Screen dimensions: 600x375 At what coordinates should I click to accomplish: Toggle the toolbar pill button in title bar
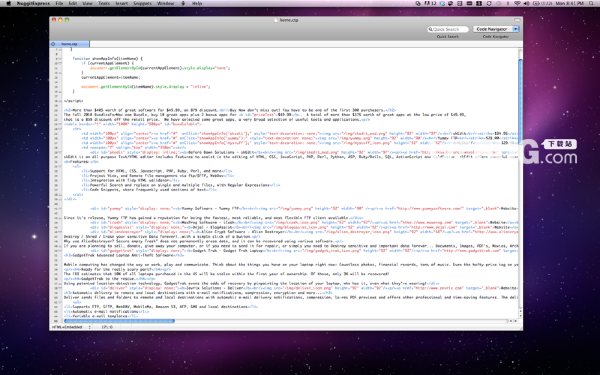[x=517, y=20]
